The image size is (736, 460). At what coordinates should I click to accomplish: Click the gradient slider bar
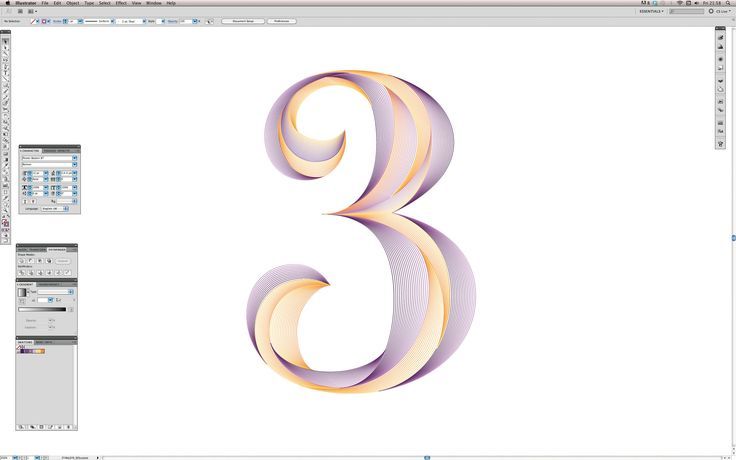tap(42, 309)
